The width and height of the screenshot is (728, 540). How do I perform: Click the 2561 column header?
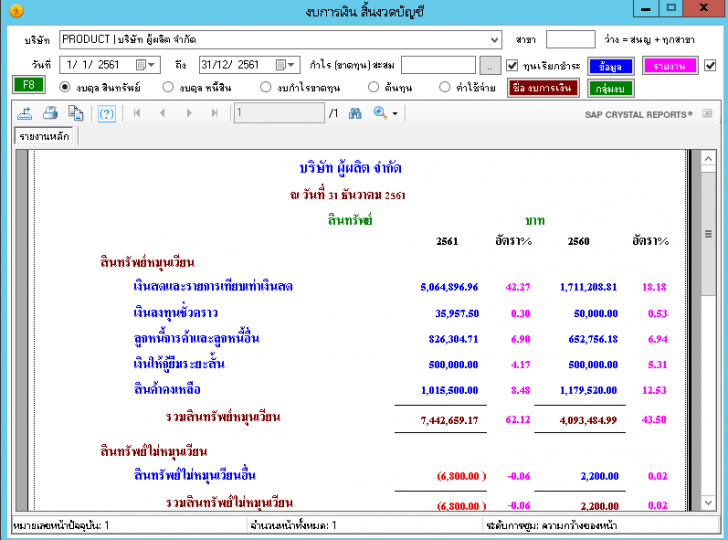click(447, 241)
